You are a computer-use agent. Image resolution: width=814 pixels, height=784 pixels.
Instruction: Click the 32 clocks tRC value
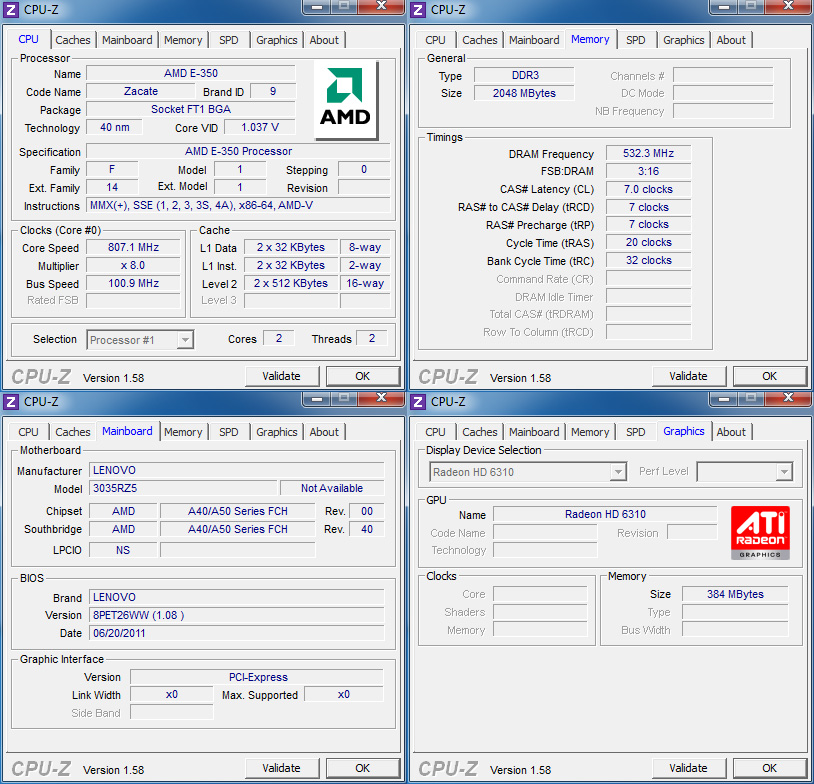click(x=648, y=261)
